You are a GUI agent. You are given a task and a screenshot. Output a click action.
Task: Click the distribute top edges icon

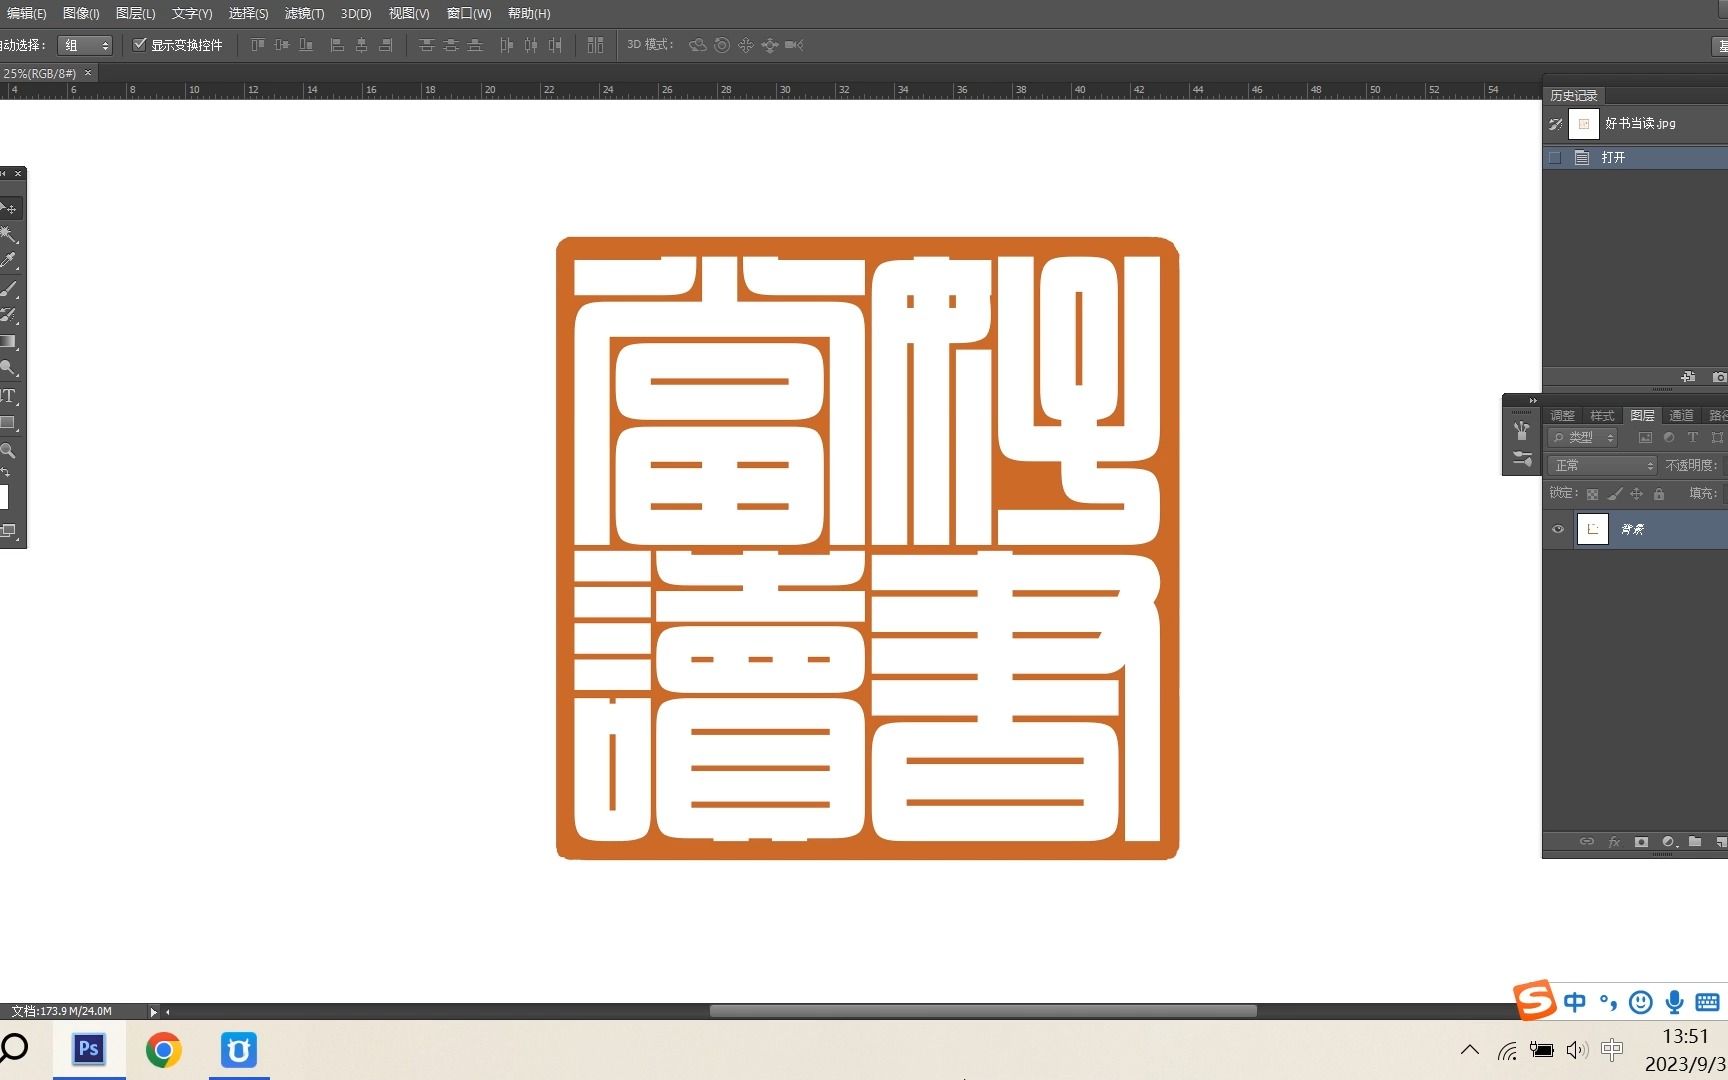pos(427,45)
